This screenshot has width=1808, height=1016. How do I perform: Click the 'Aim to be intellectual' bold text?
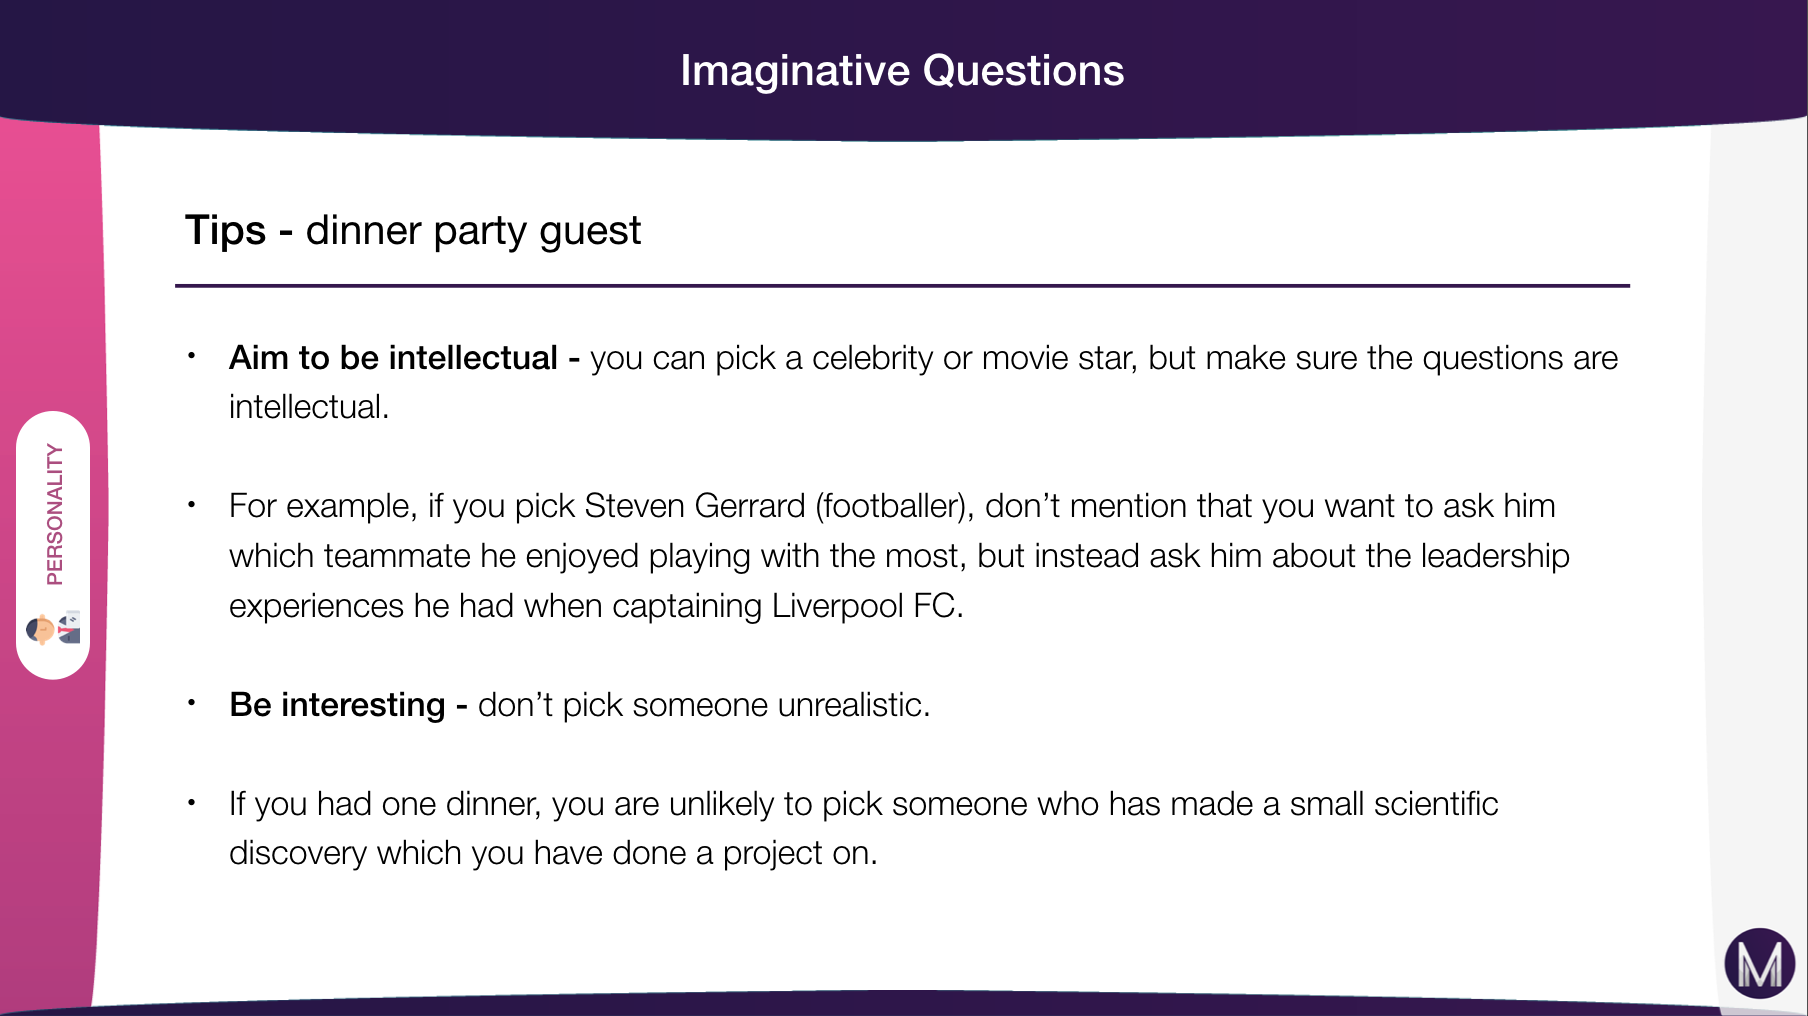(393, 358)
